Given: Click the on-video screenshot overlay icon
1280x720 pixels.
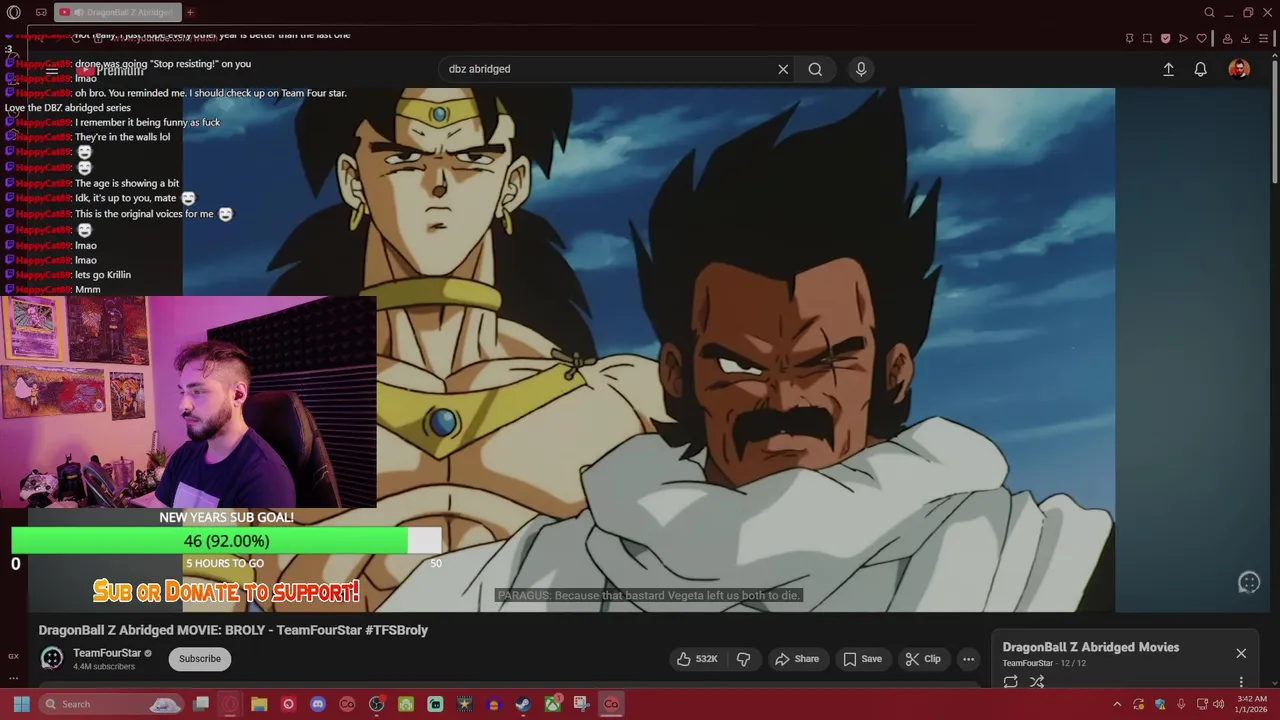Looking at the screenshot, I should click(x=1249, y=583).
